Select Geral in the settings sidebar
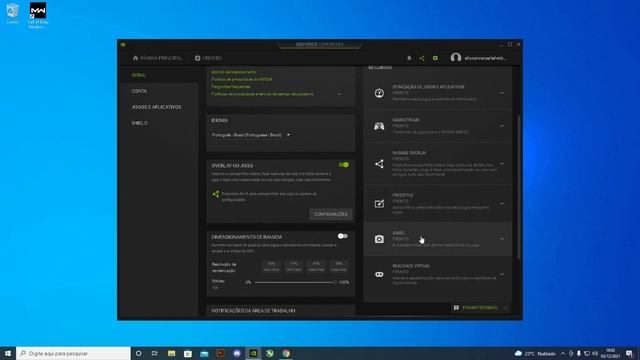640x360 pixels. [x=139, y=75]
